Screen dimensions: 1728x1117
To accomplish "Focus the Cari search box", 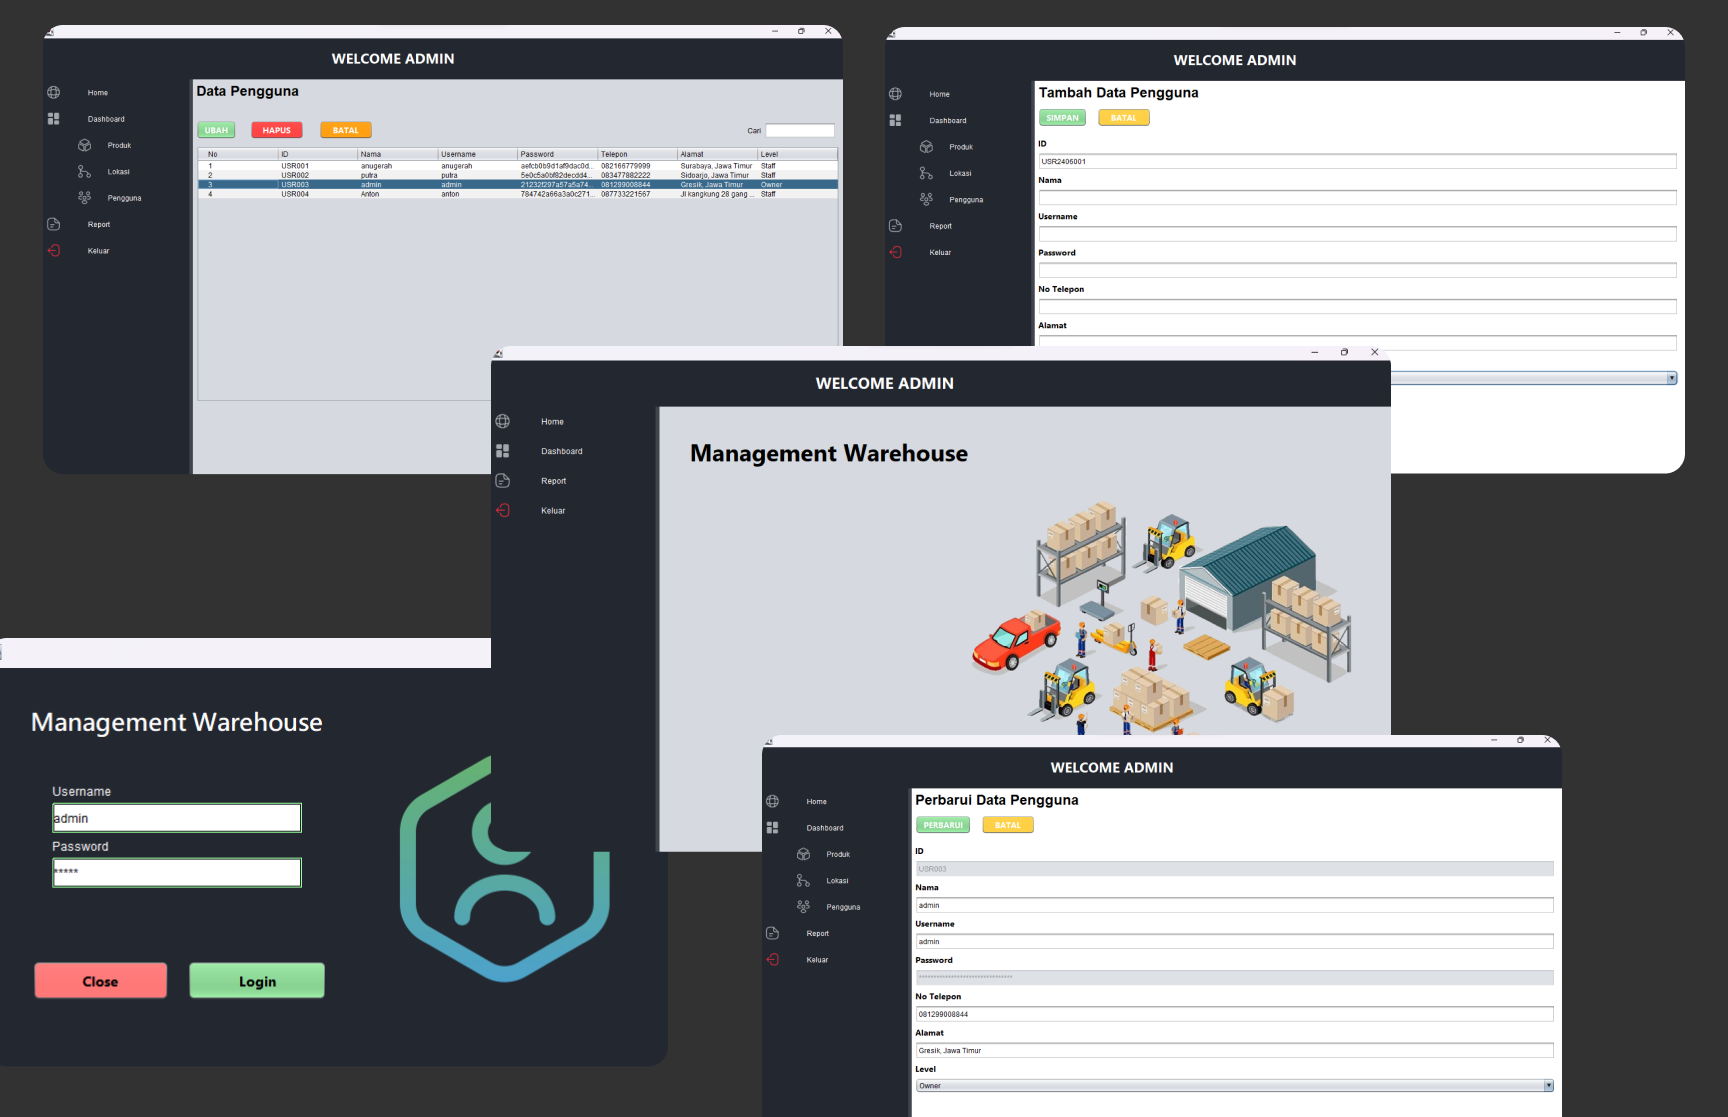I will pyautogui.click(x=800, y=130).
